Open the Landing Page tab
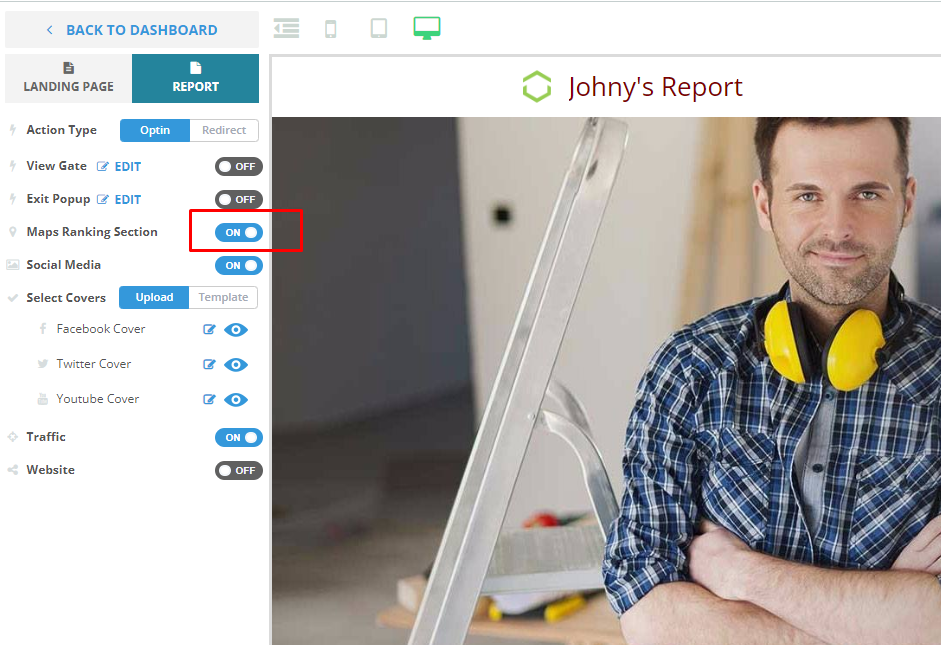This screenshot has width=941, height=645. [68, 79]
